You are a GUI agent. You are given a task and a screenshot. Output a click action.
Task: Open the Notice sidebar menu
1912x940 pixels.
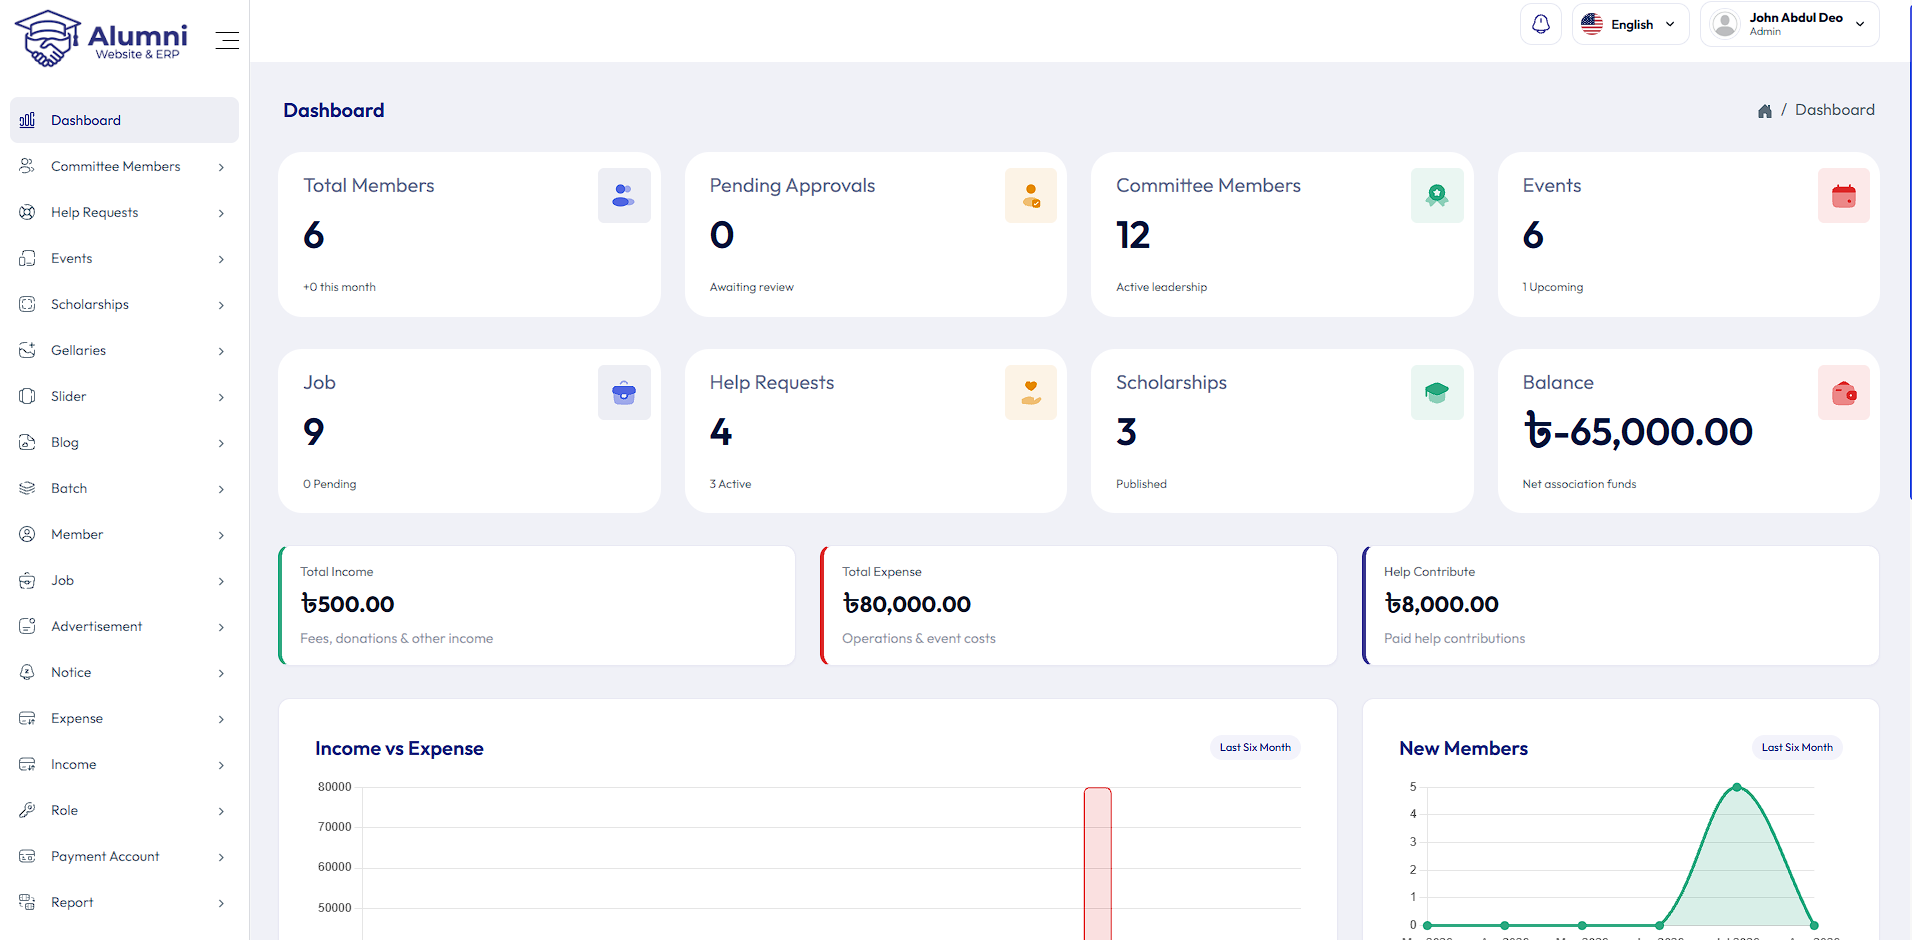point(124,672)
